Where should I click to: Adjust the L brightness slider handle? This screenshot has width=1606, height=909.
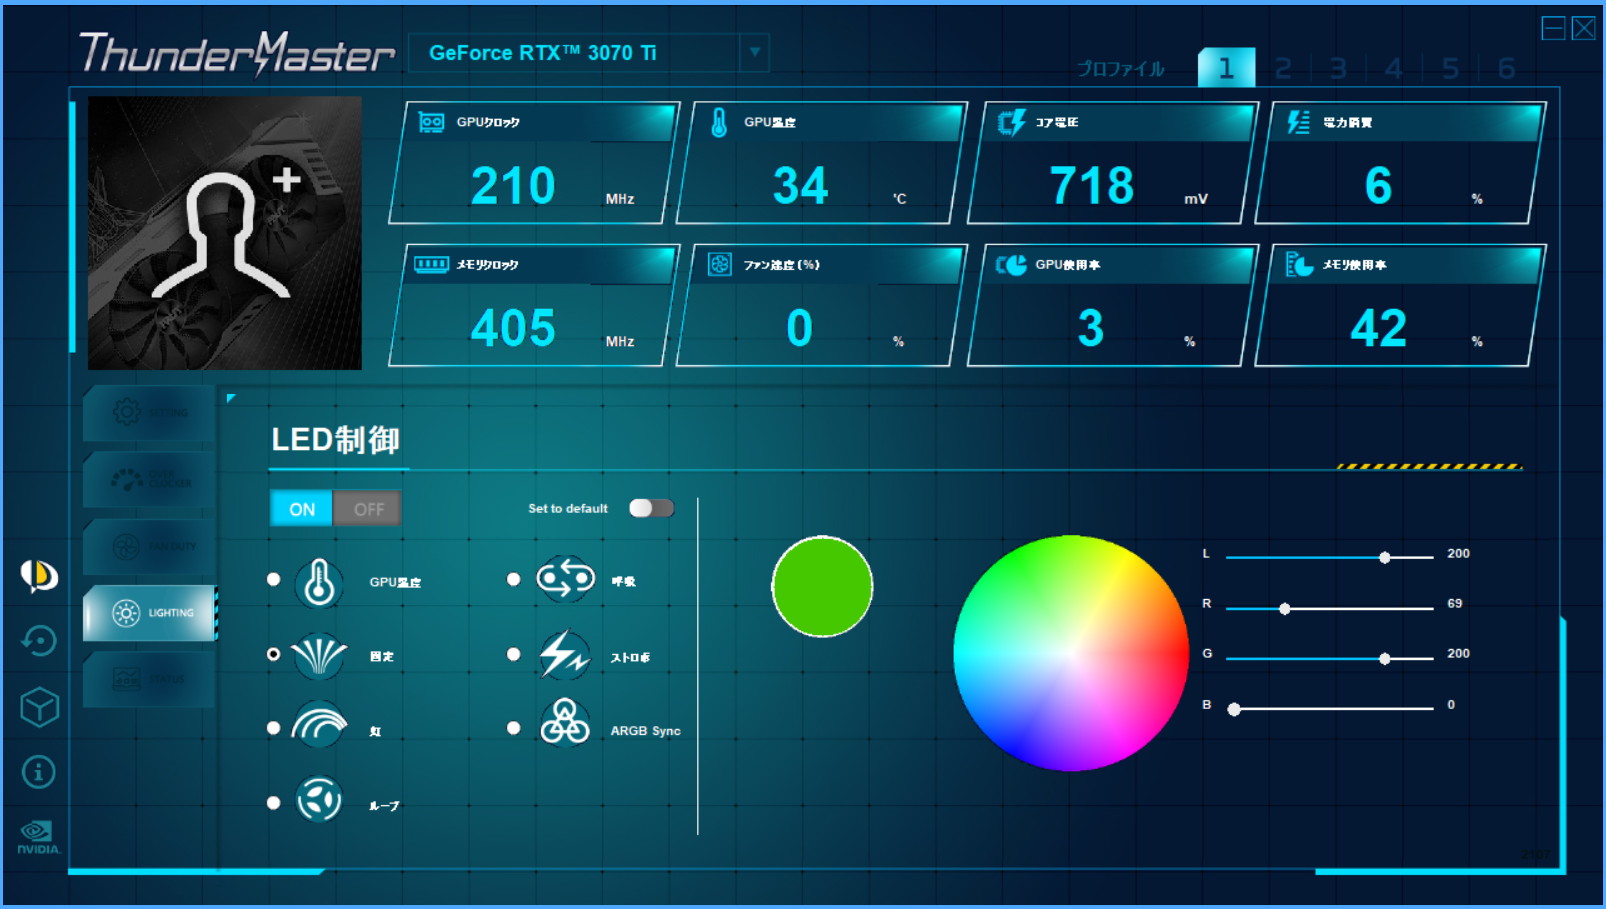point(1385,557)
